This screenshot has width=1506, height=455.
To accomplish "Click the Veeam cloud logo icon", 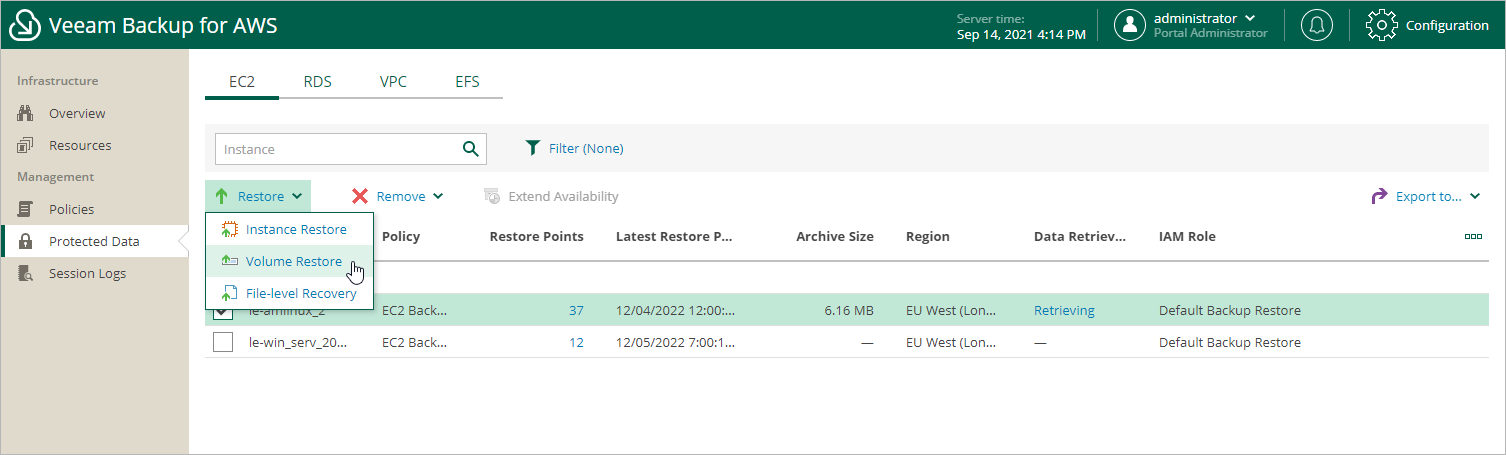I will coord(25,25).
